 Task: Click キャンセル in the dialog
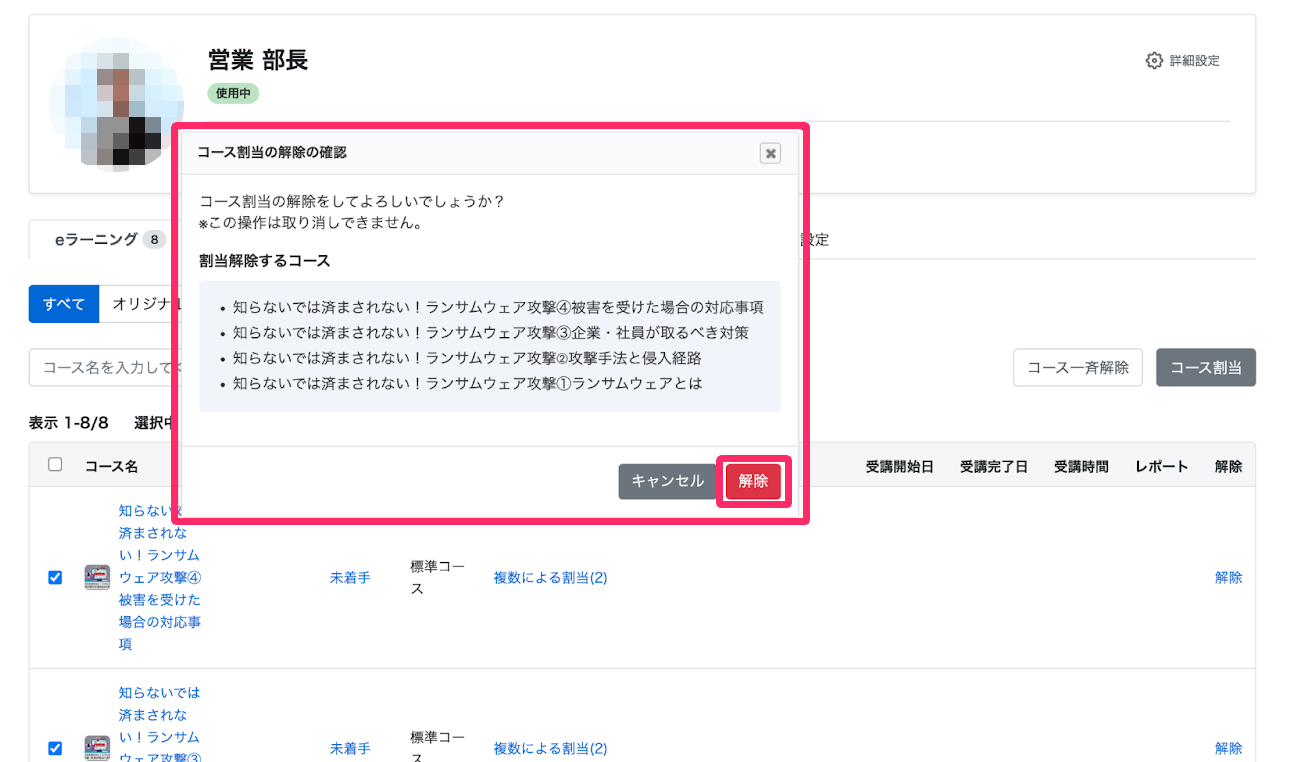tap(668, 481)
